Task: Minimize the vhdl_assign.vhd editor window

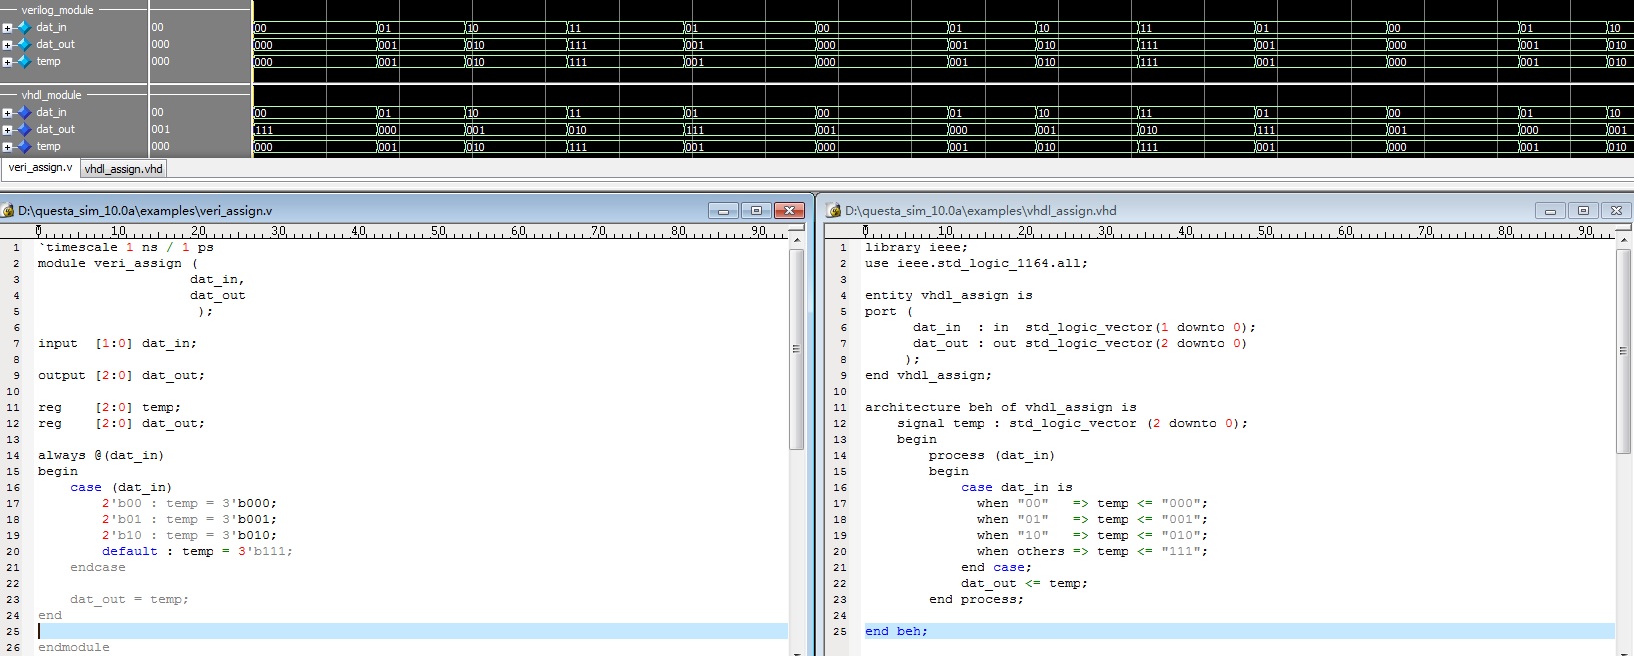Action: (x=1550, y=211)
